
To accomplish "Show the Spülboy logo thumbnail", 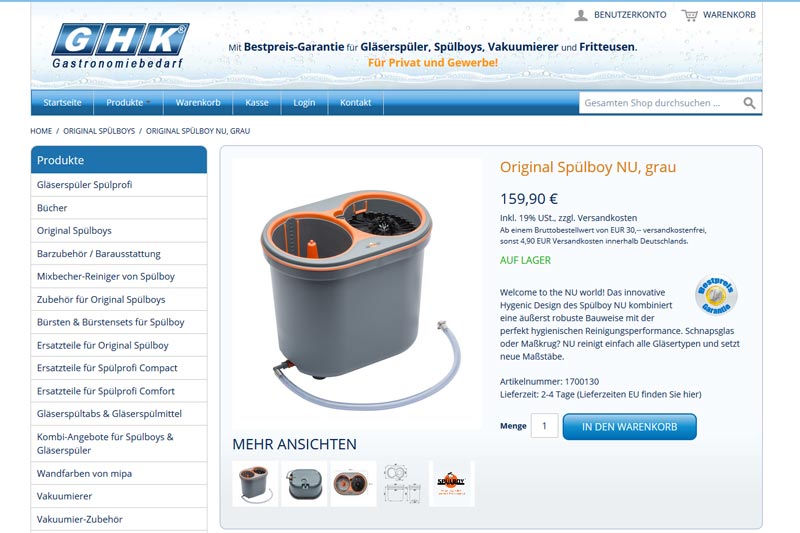I will (452, 484).
